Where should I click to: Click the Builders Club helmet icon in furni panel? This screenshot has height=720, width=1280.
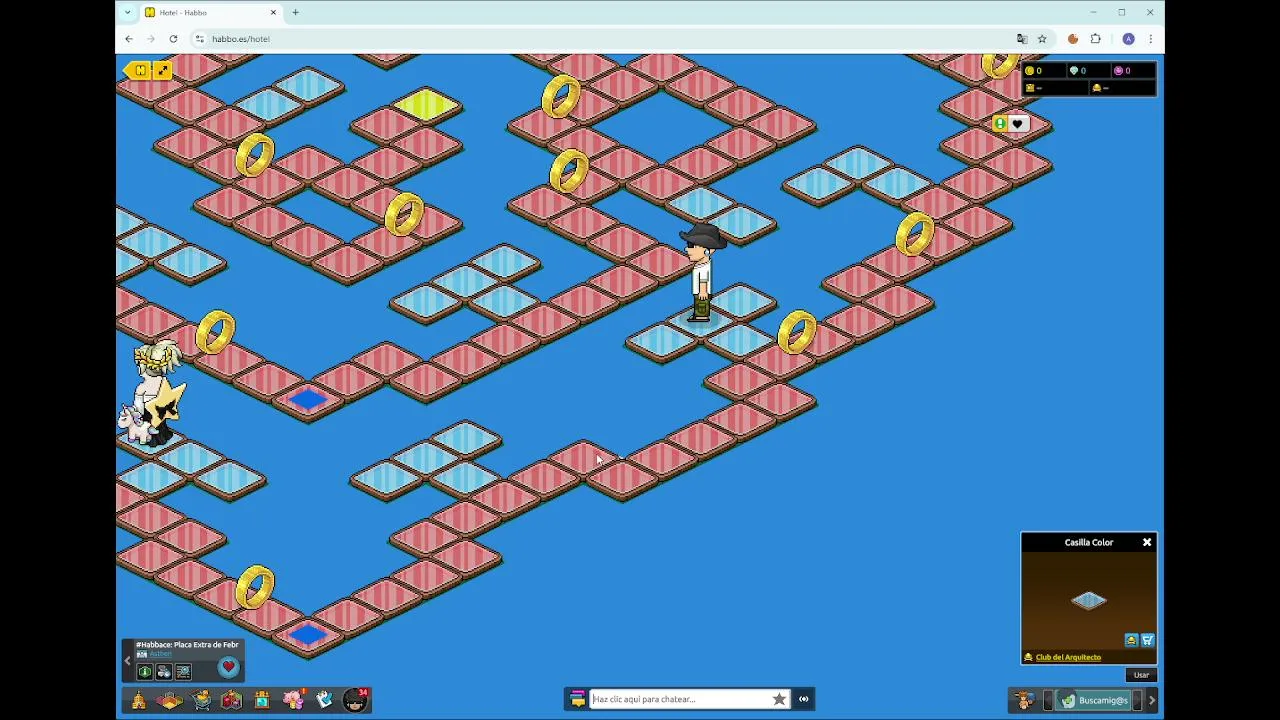click(1131, 640)
